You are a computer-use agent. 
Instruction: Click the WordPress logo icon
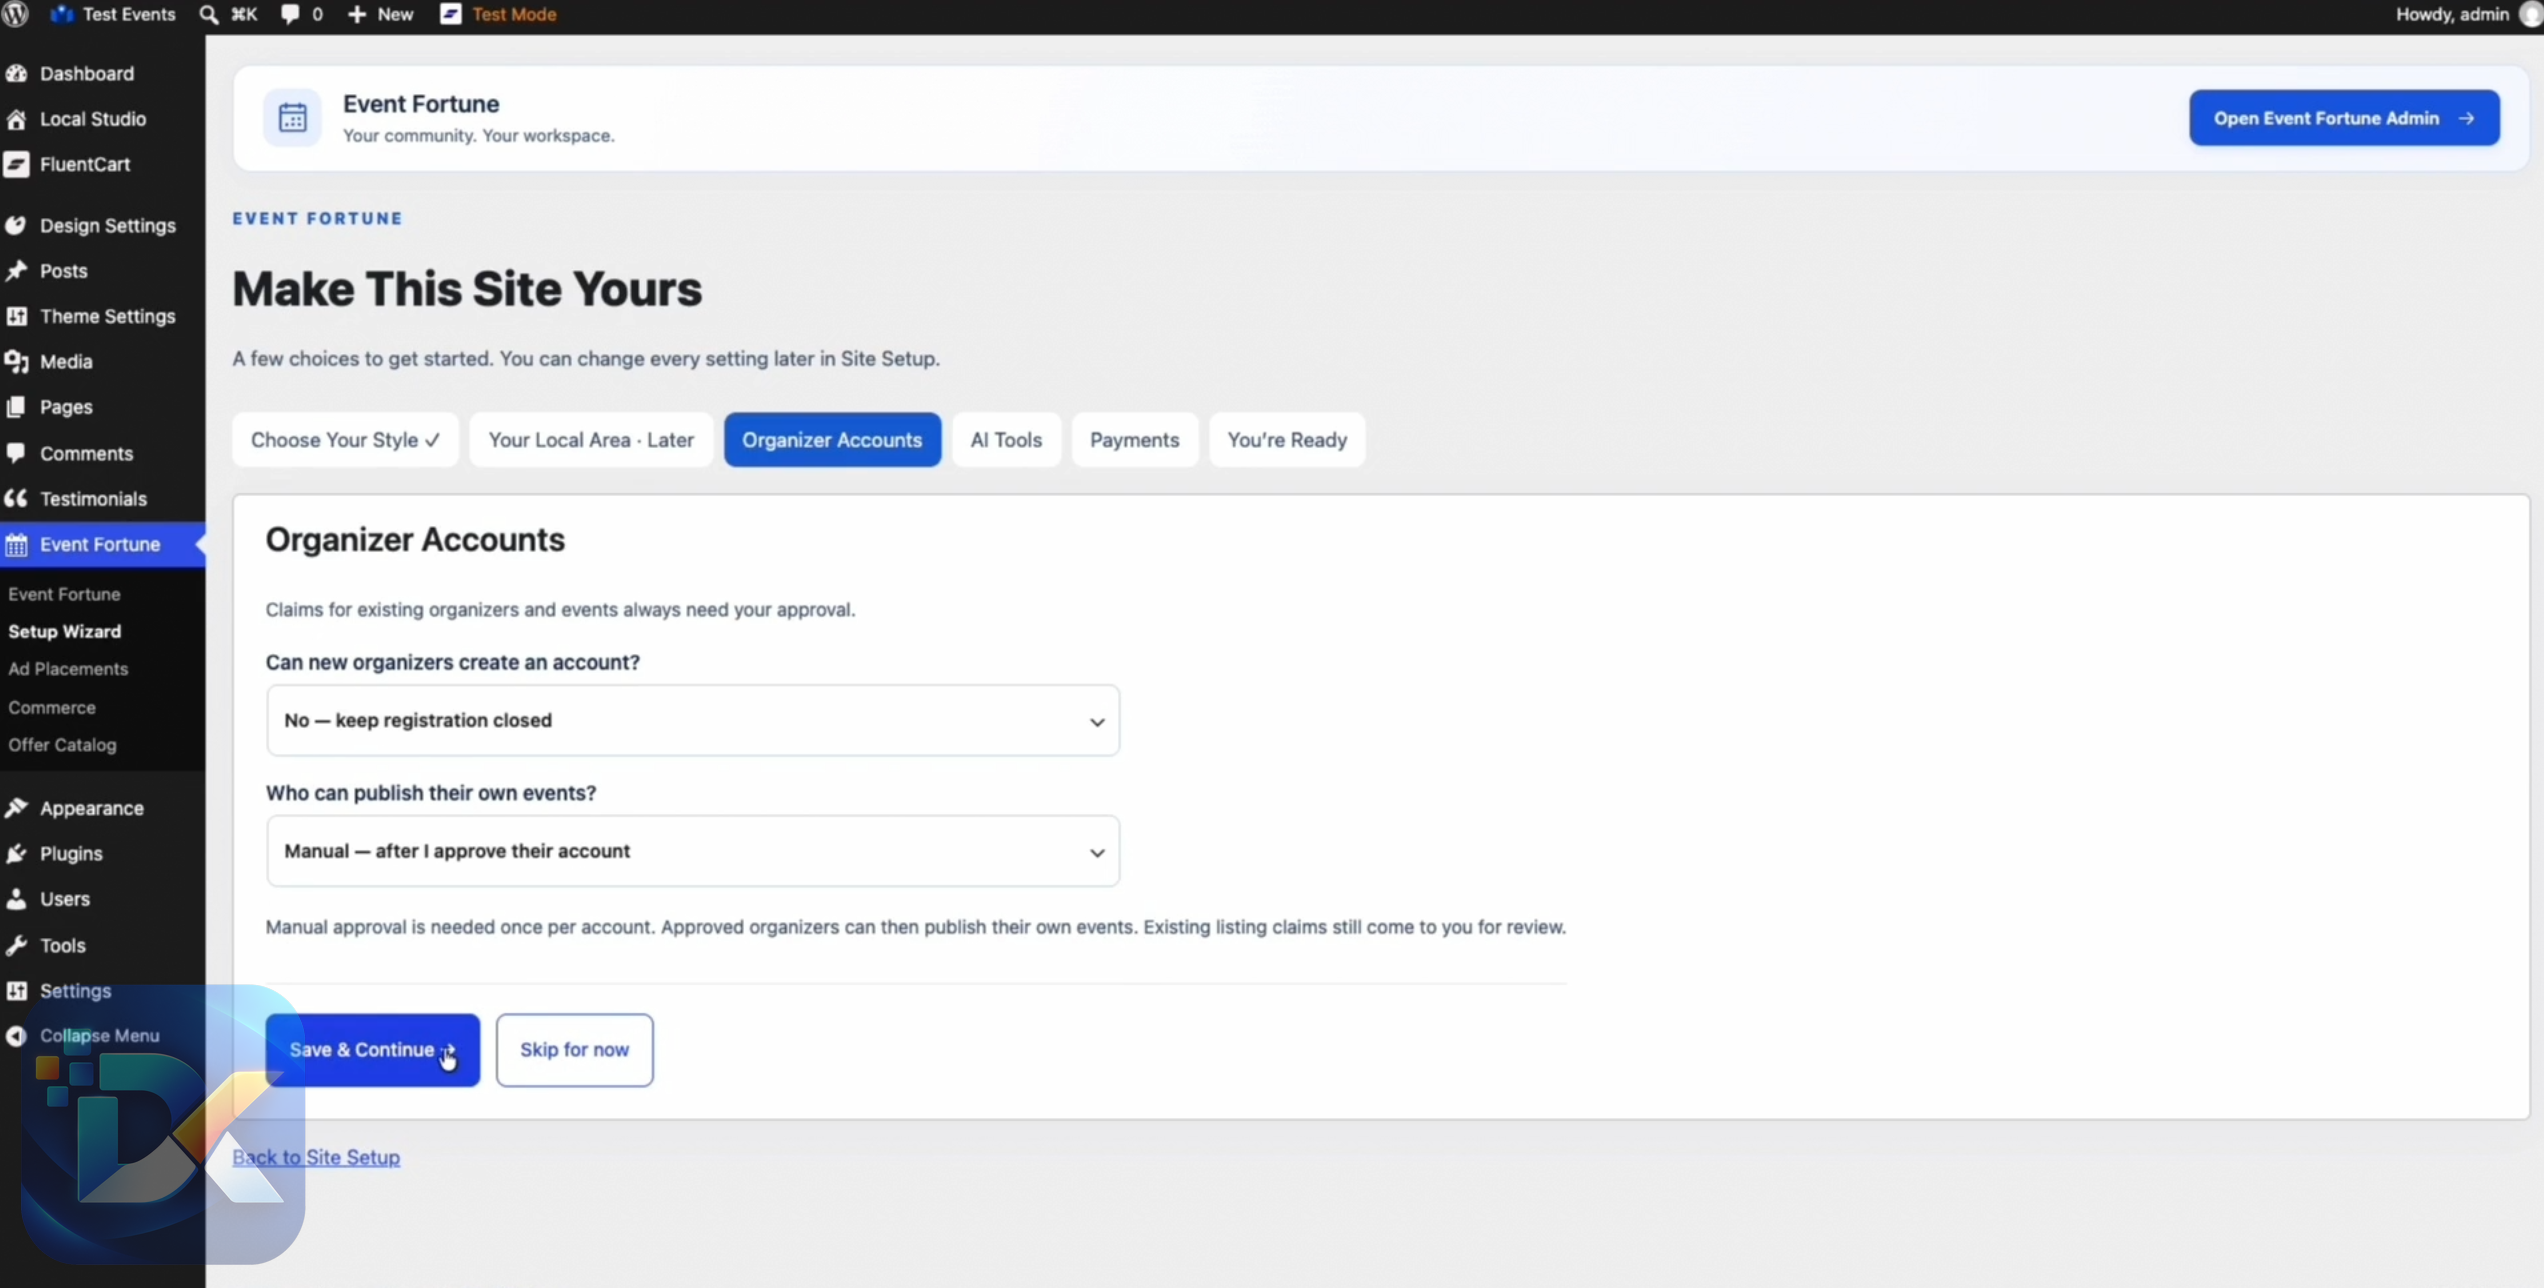15,14
